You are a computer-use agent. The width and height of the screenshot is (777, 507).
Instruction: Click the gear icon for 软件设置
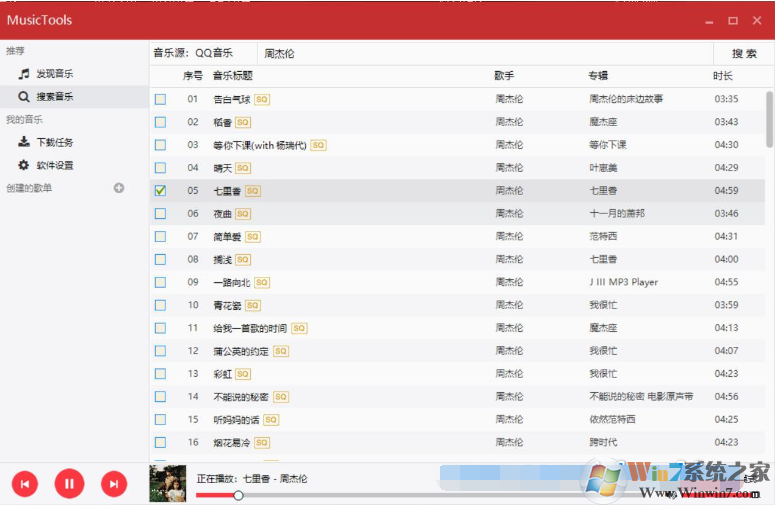[24, 165]
